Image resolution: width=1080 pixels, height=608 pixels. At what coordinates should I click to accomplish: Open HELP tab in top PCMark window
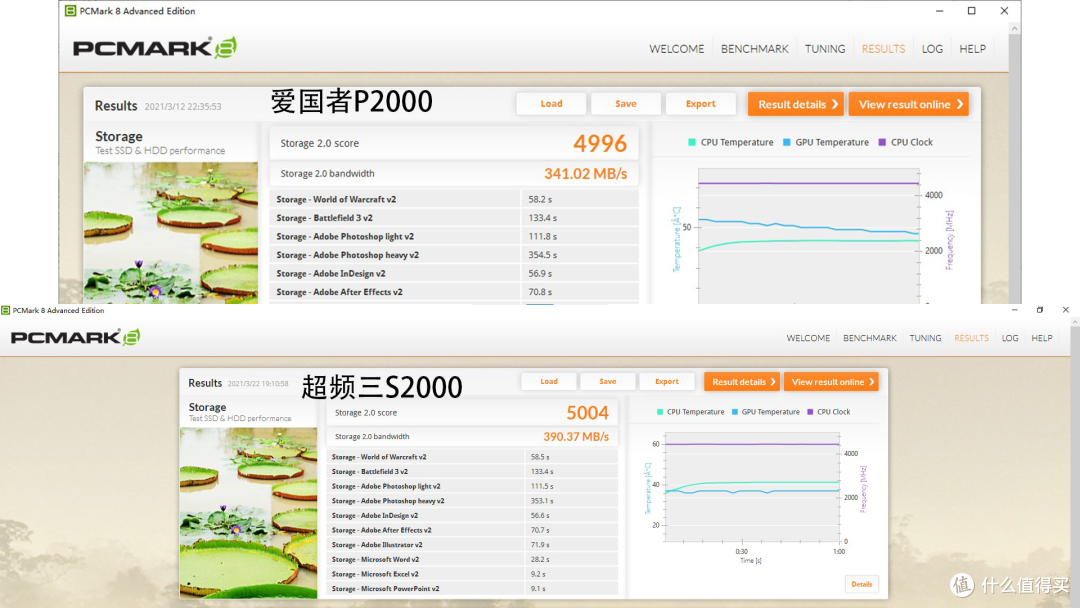pyautogui.click(x=972, y=49)
